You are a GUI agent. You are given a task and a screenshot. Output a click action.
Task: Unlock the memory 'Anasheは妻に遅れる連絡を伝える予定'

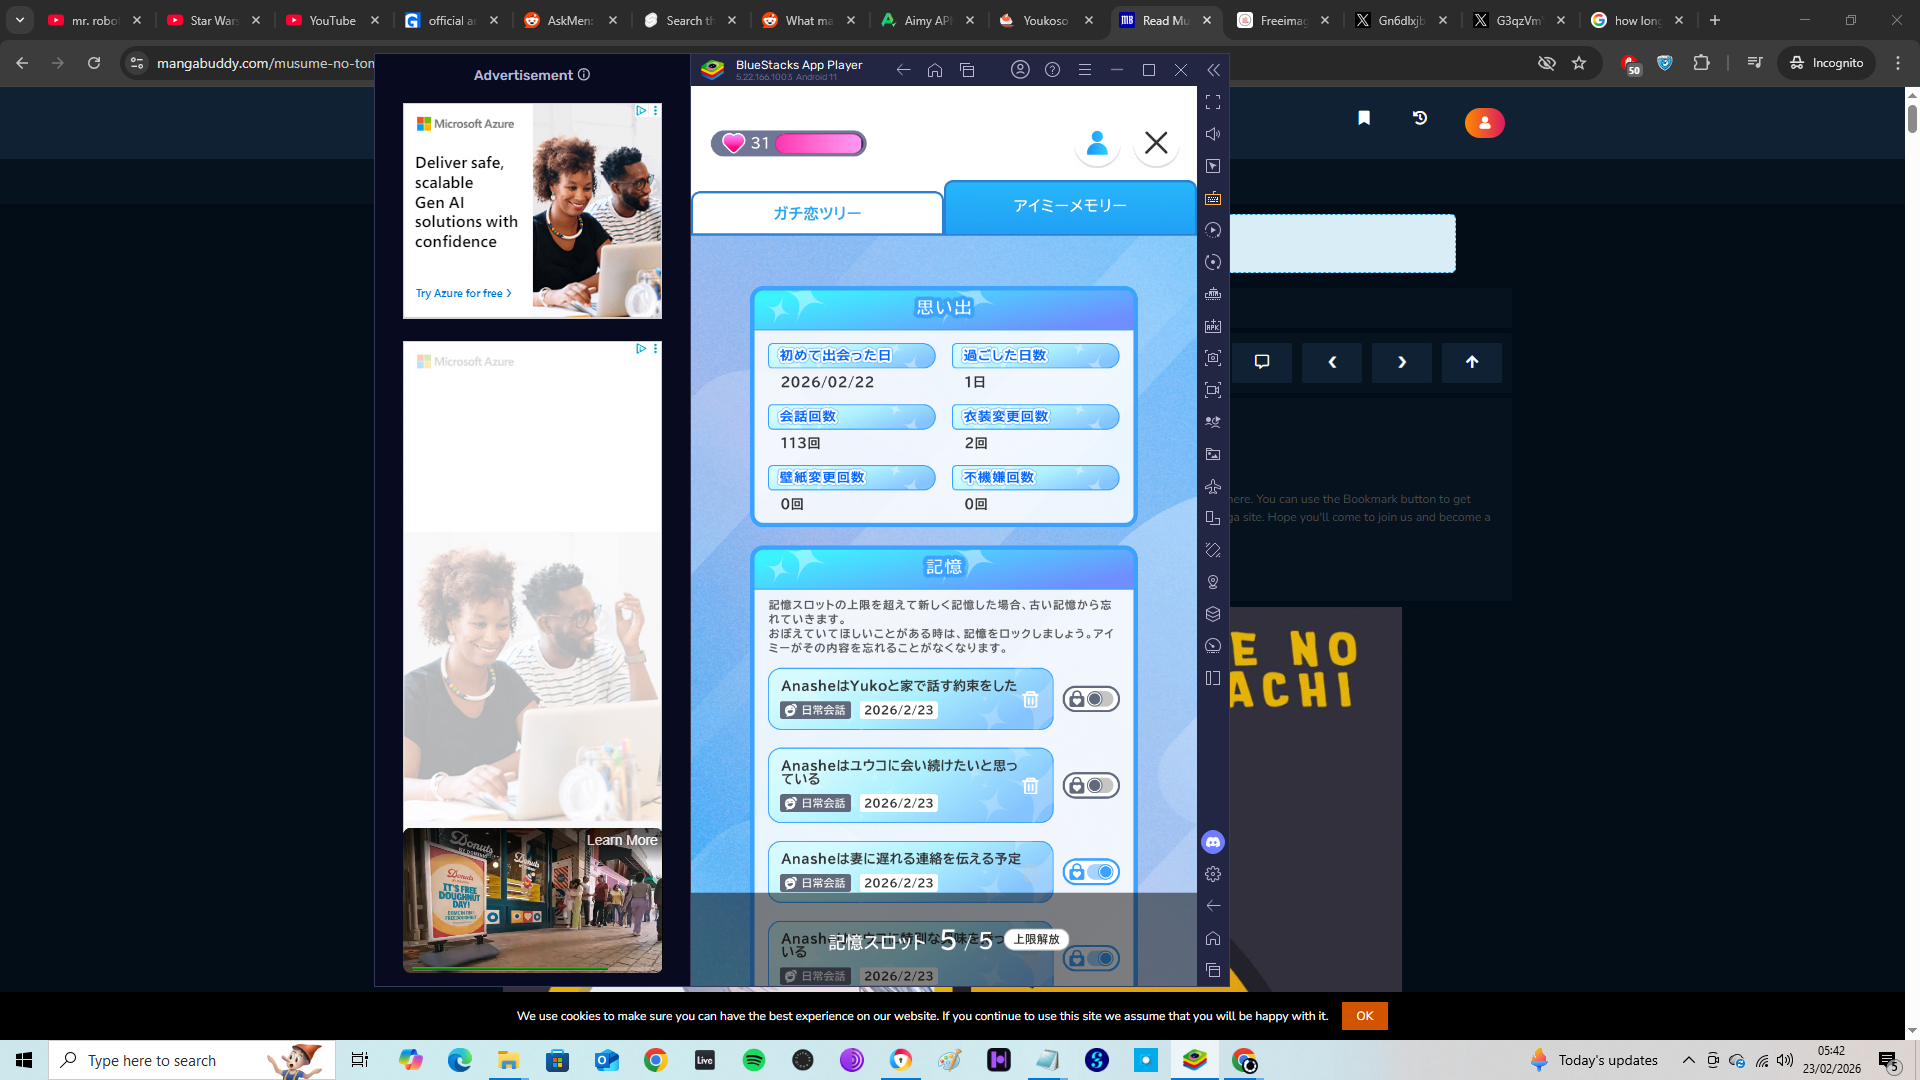click(1091, 872)
